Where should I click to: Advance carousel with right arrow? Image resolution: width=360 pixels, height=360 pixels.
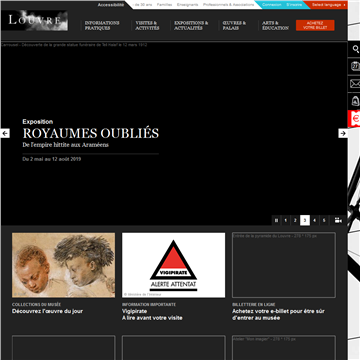(x=343, y=133)
